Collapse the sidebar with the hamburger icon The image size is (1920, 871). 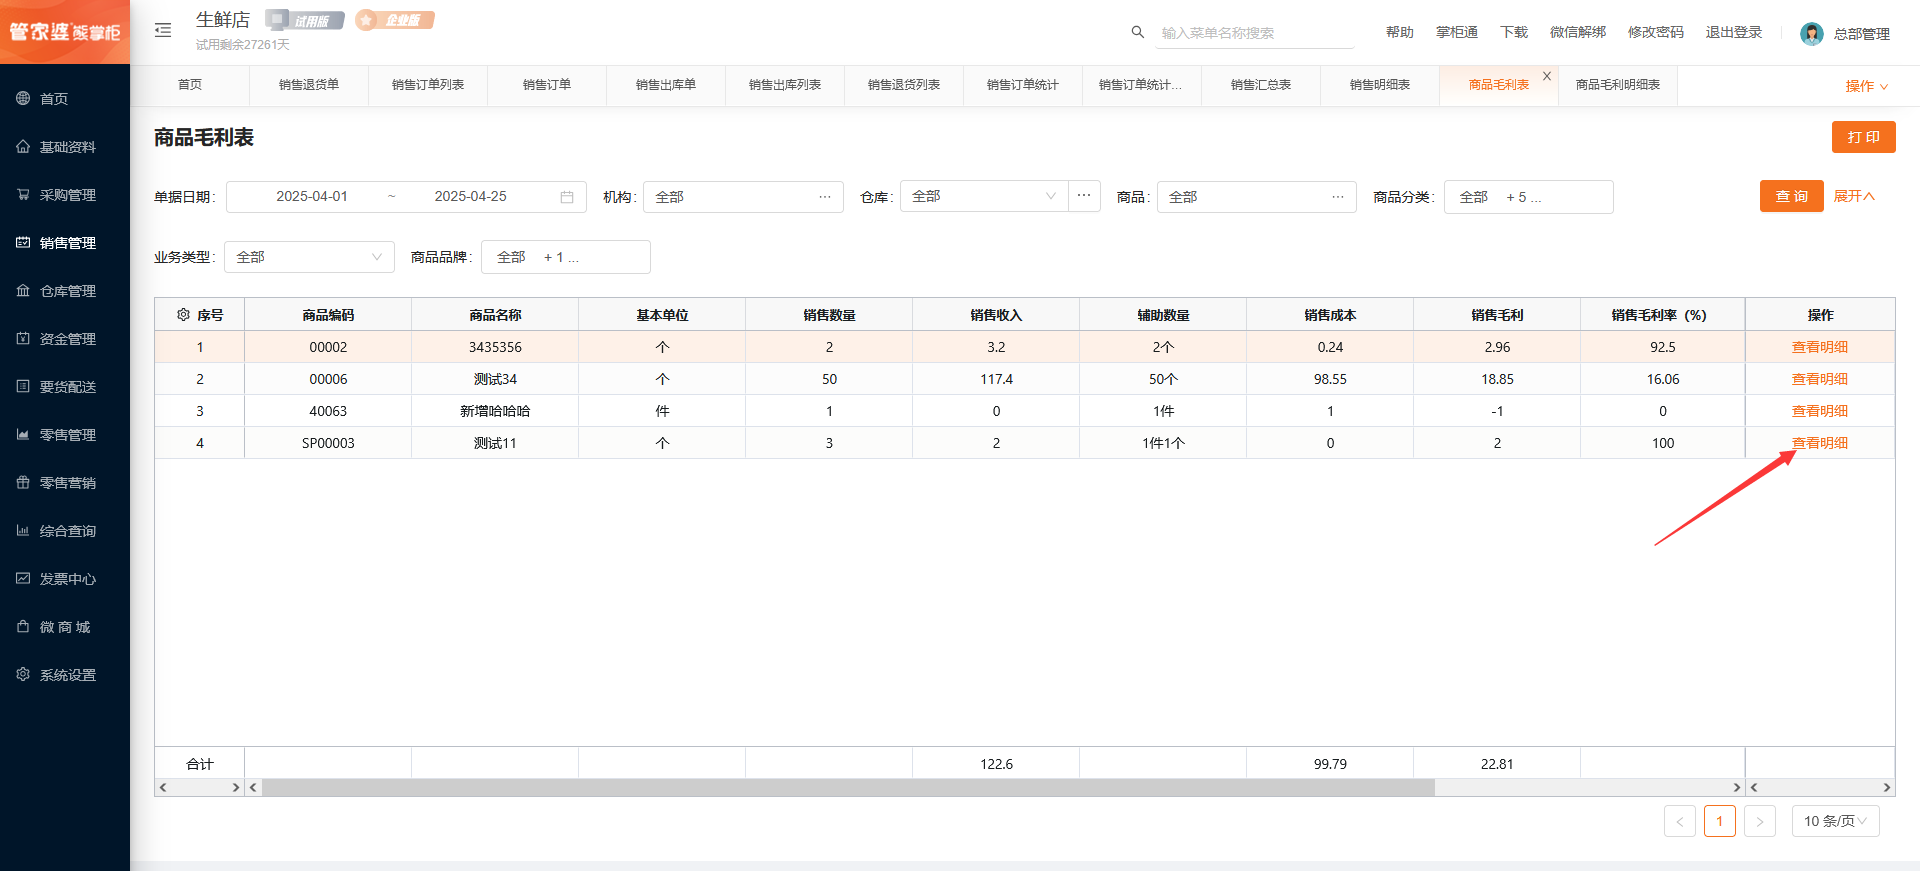[163, 30]
